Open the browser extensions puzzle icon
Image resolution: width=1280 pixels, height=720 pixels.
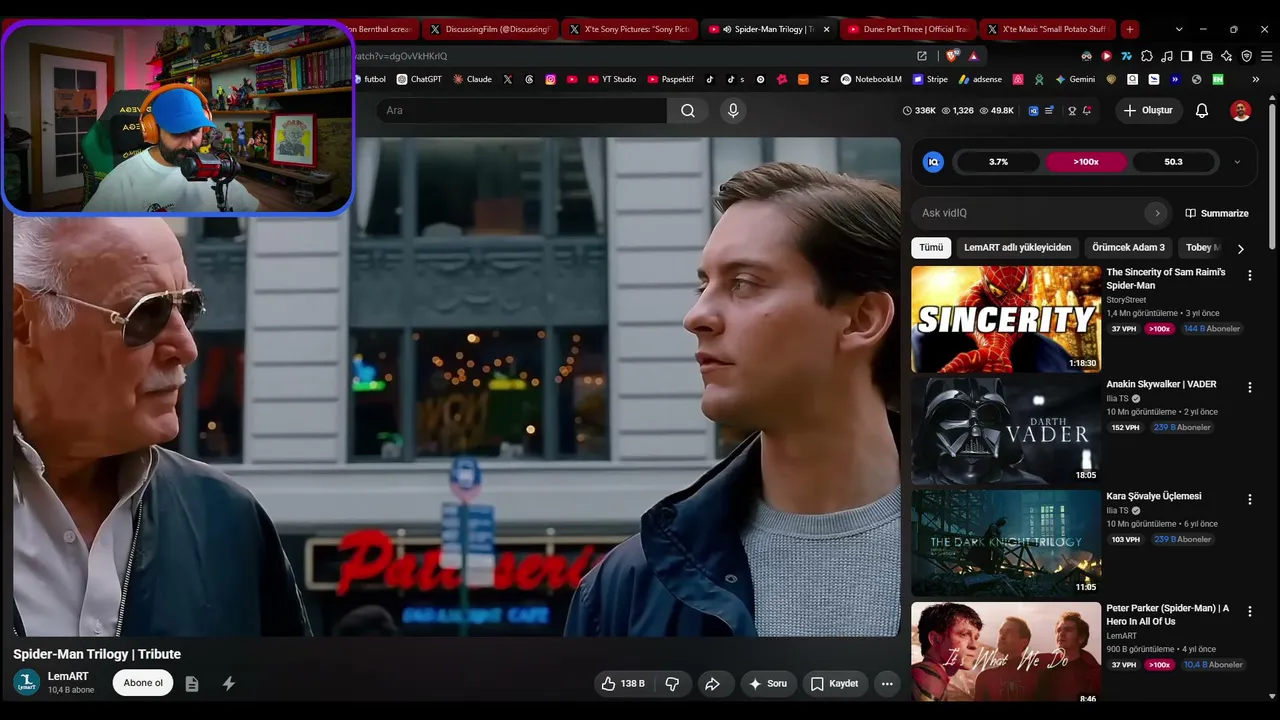point(1147,56)
